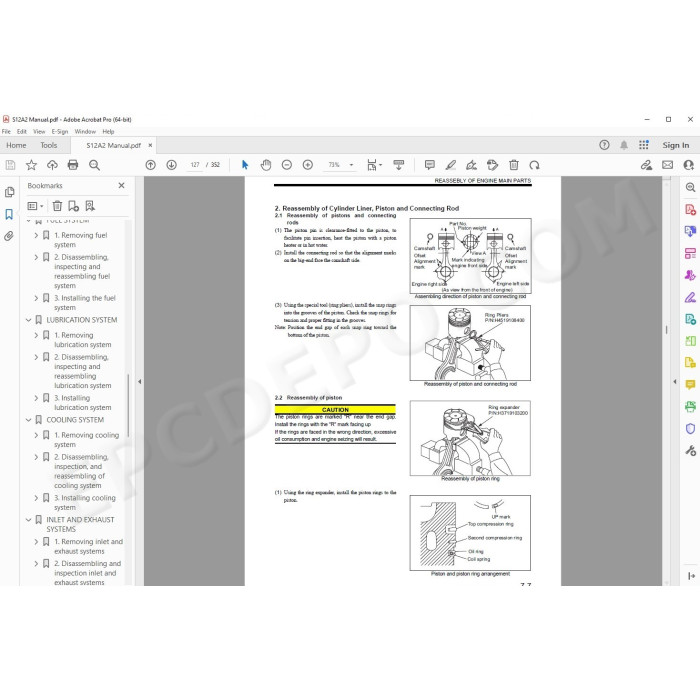Star this file as a favorite
This screenshot has height=700, width=700.
[x=31, y=165]
